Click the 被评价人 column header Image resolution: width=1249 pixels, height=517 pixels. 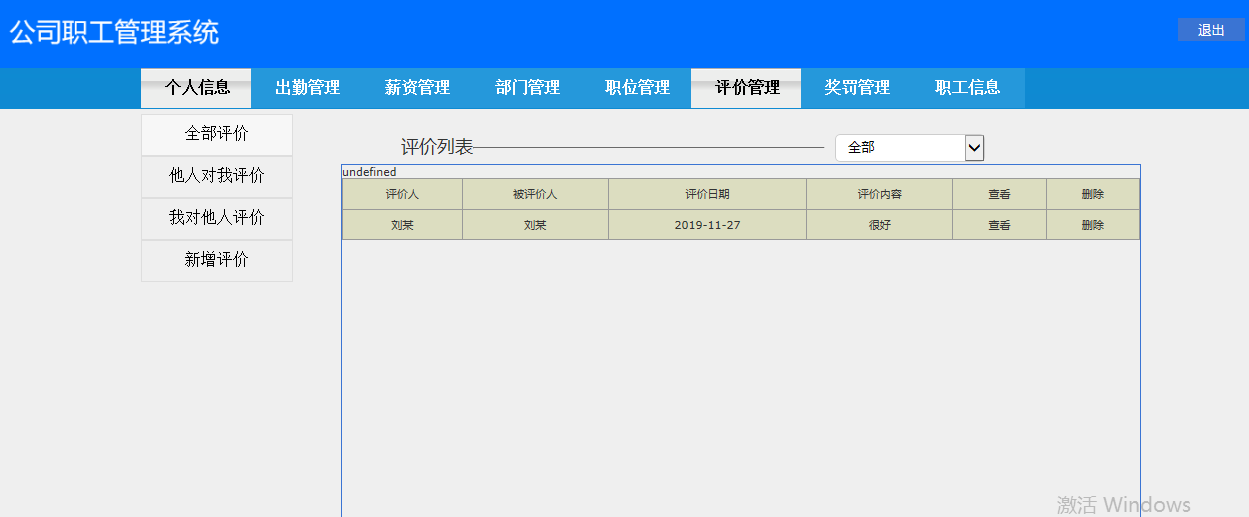tap(535, 194)
